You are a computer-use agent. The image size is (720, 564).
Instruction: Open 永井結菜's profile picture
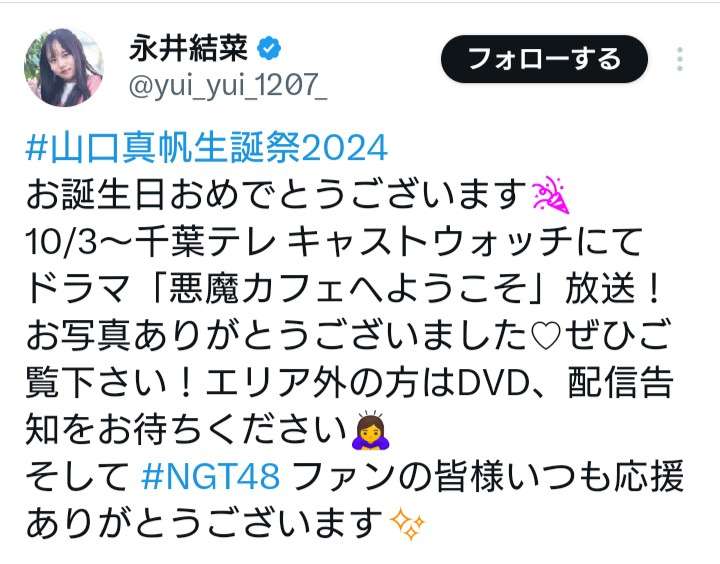click(x=64, y=68)
